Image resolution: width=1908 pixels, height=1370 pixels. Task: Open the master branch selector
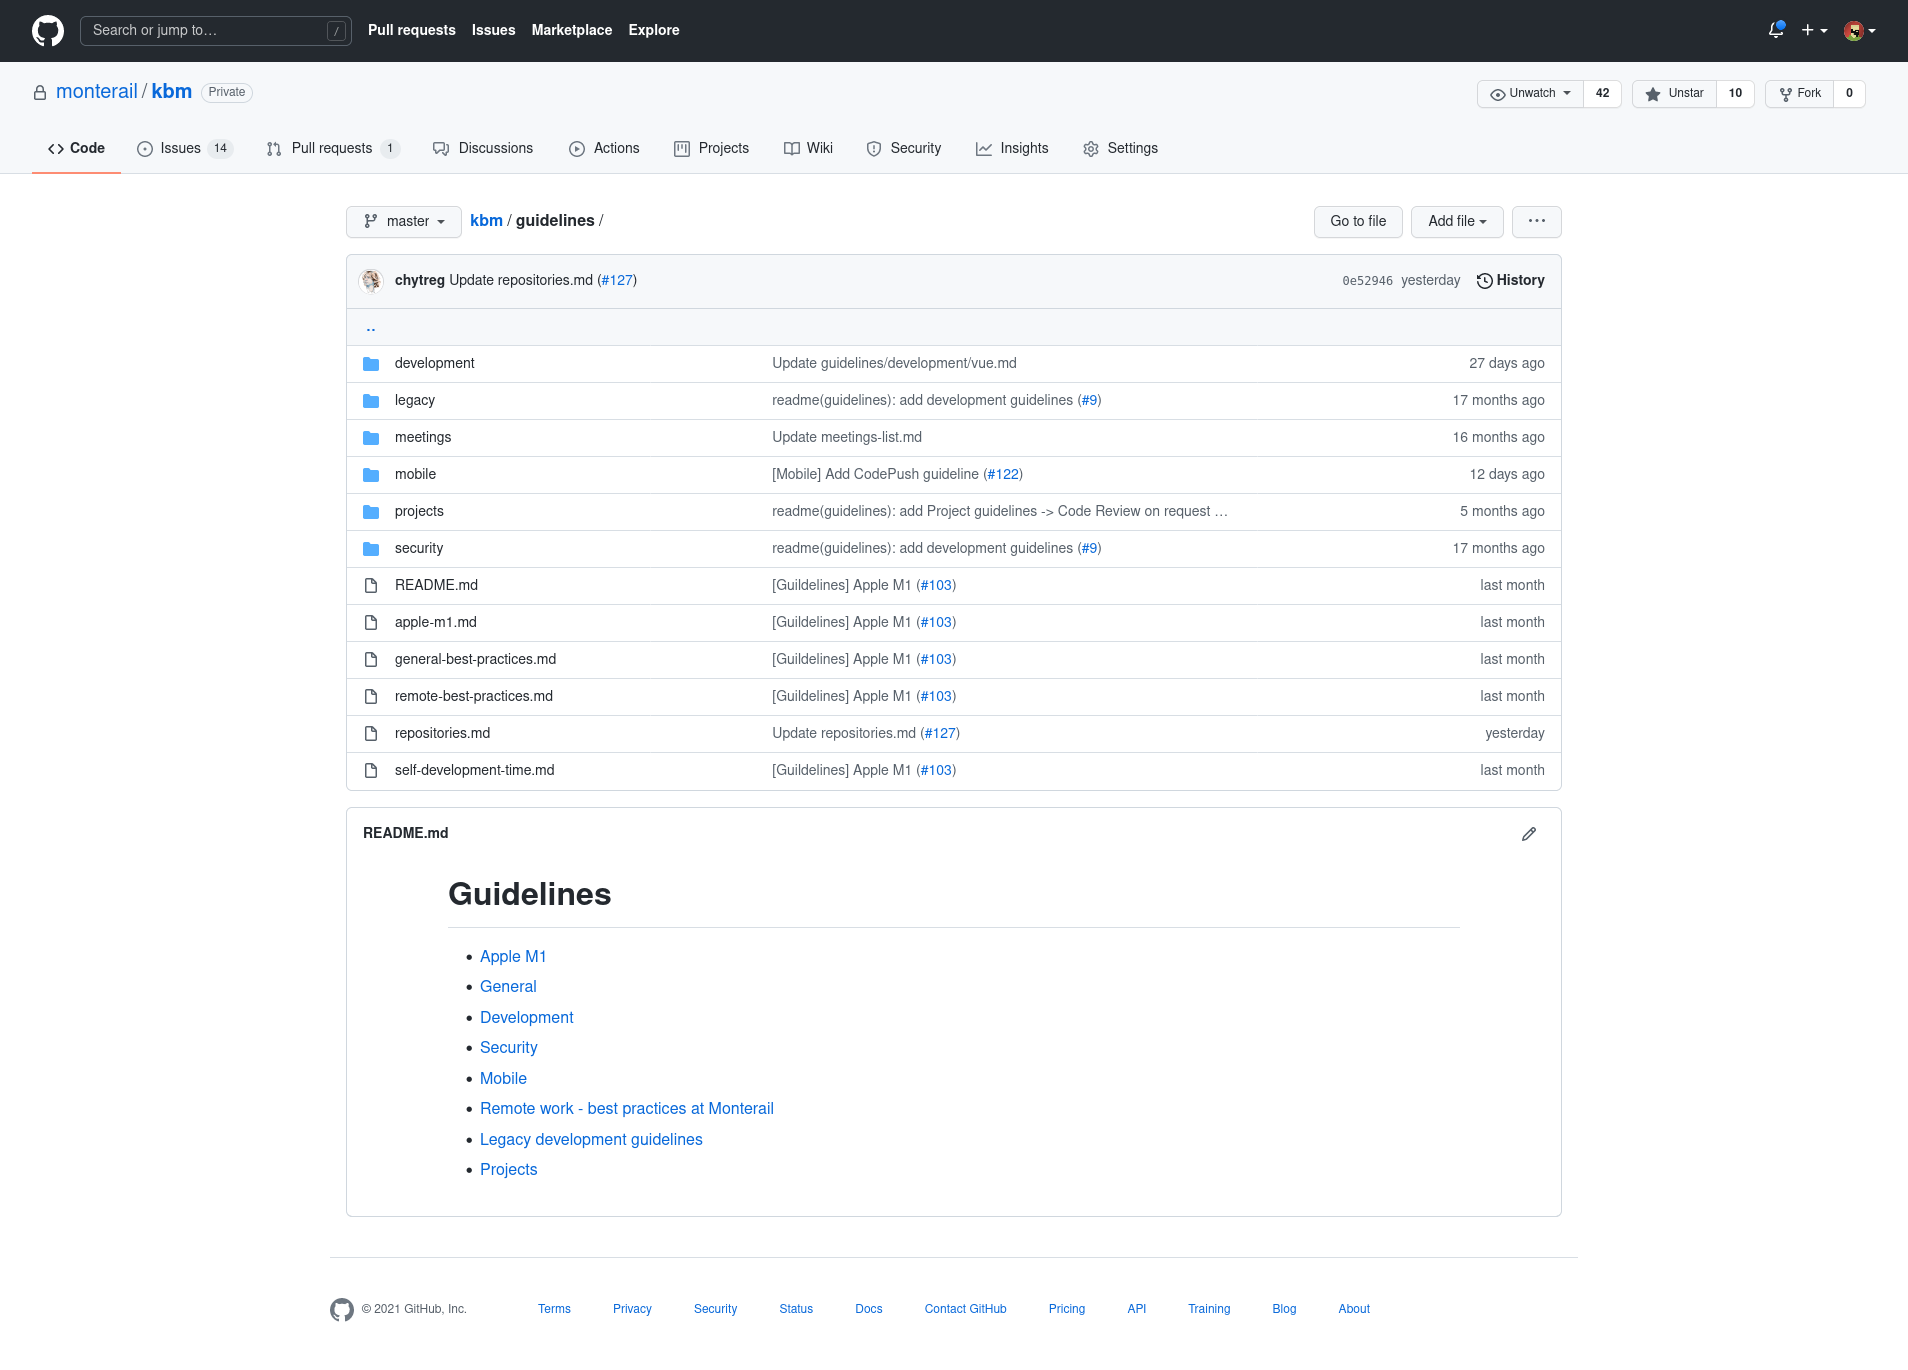[x=404, y=221]
